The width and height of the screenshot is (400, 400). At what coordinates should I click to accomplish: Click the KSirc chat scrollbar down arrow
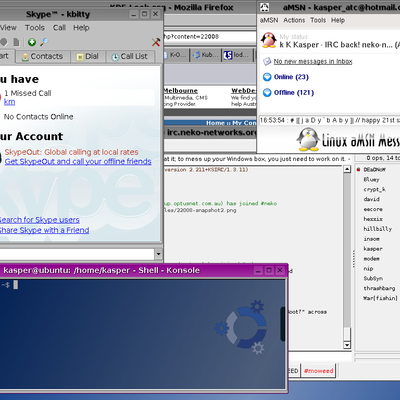tap(347, 345)
